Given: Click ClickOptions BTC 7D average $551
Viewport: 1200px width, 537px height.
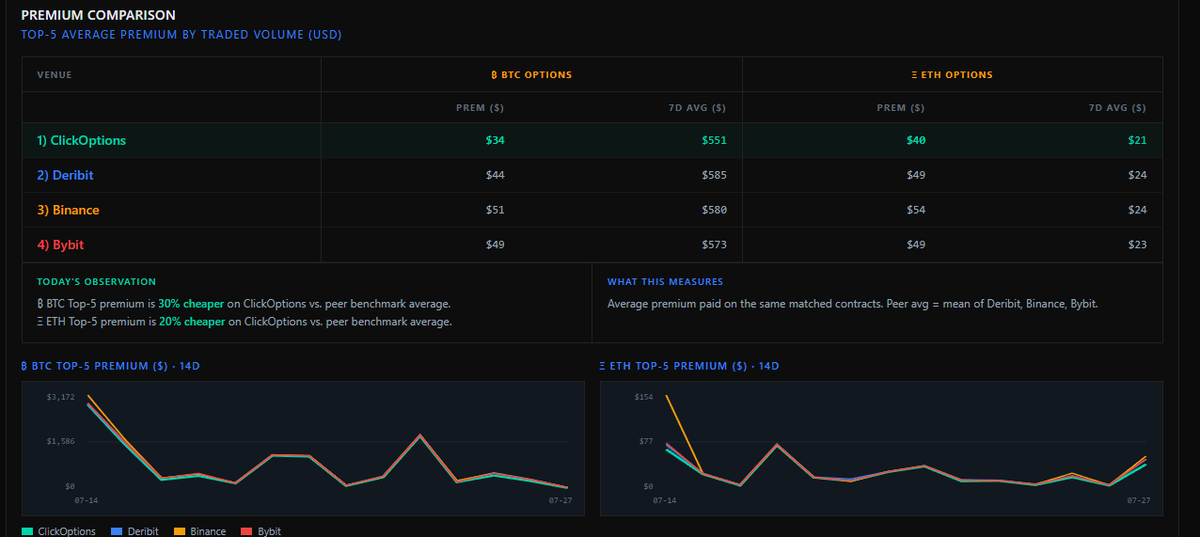Looking at the screenshot, I should click(x=714, y=141).
